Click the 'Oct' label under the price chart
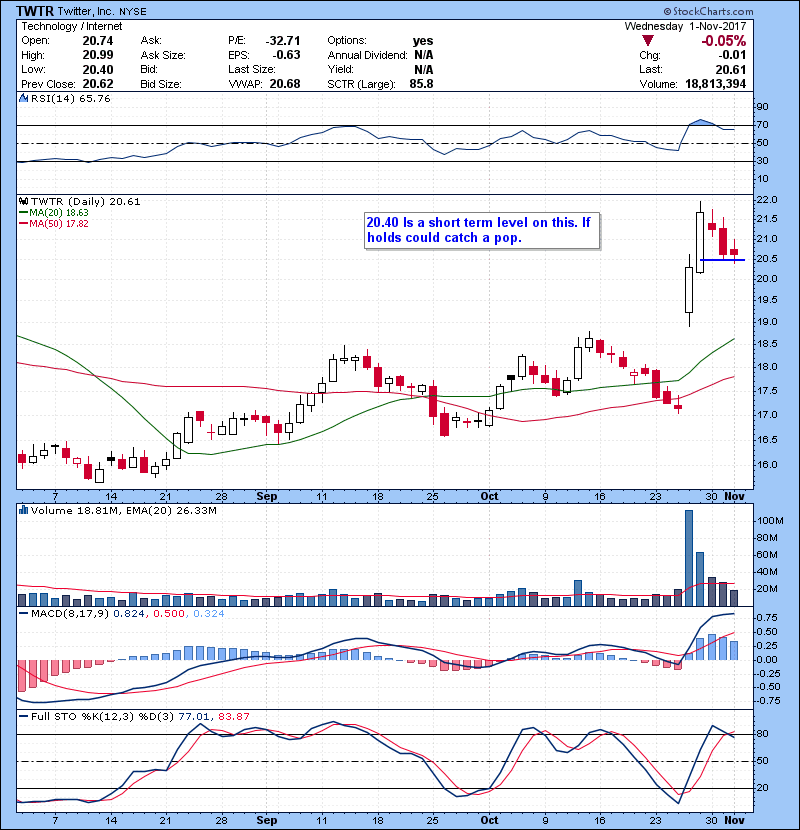This screenshot has height=830, width=800. (489, 497)
